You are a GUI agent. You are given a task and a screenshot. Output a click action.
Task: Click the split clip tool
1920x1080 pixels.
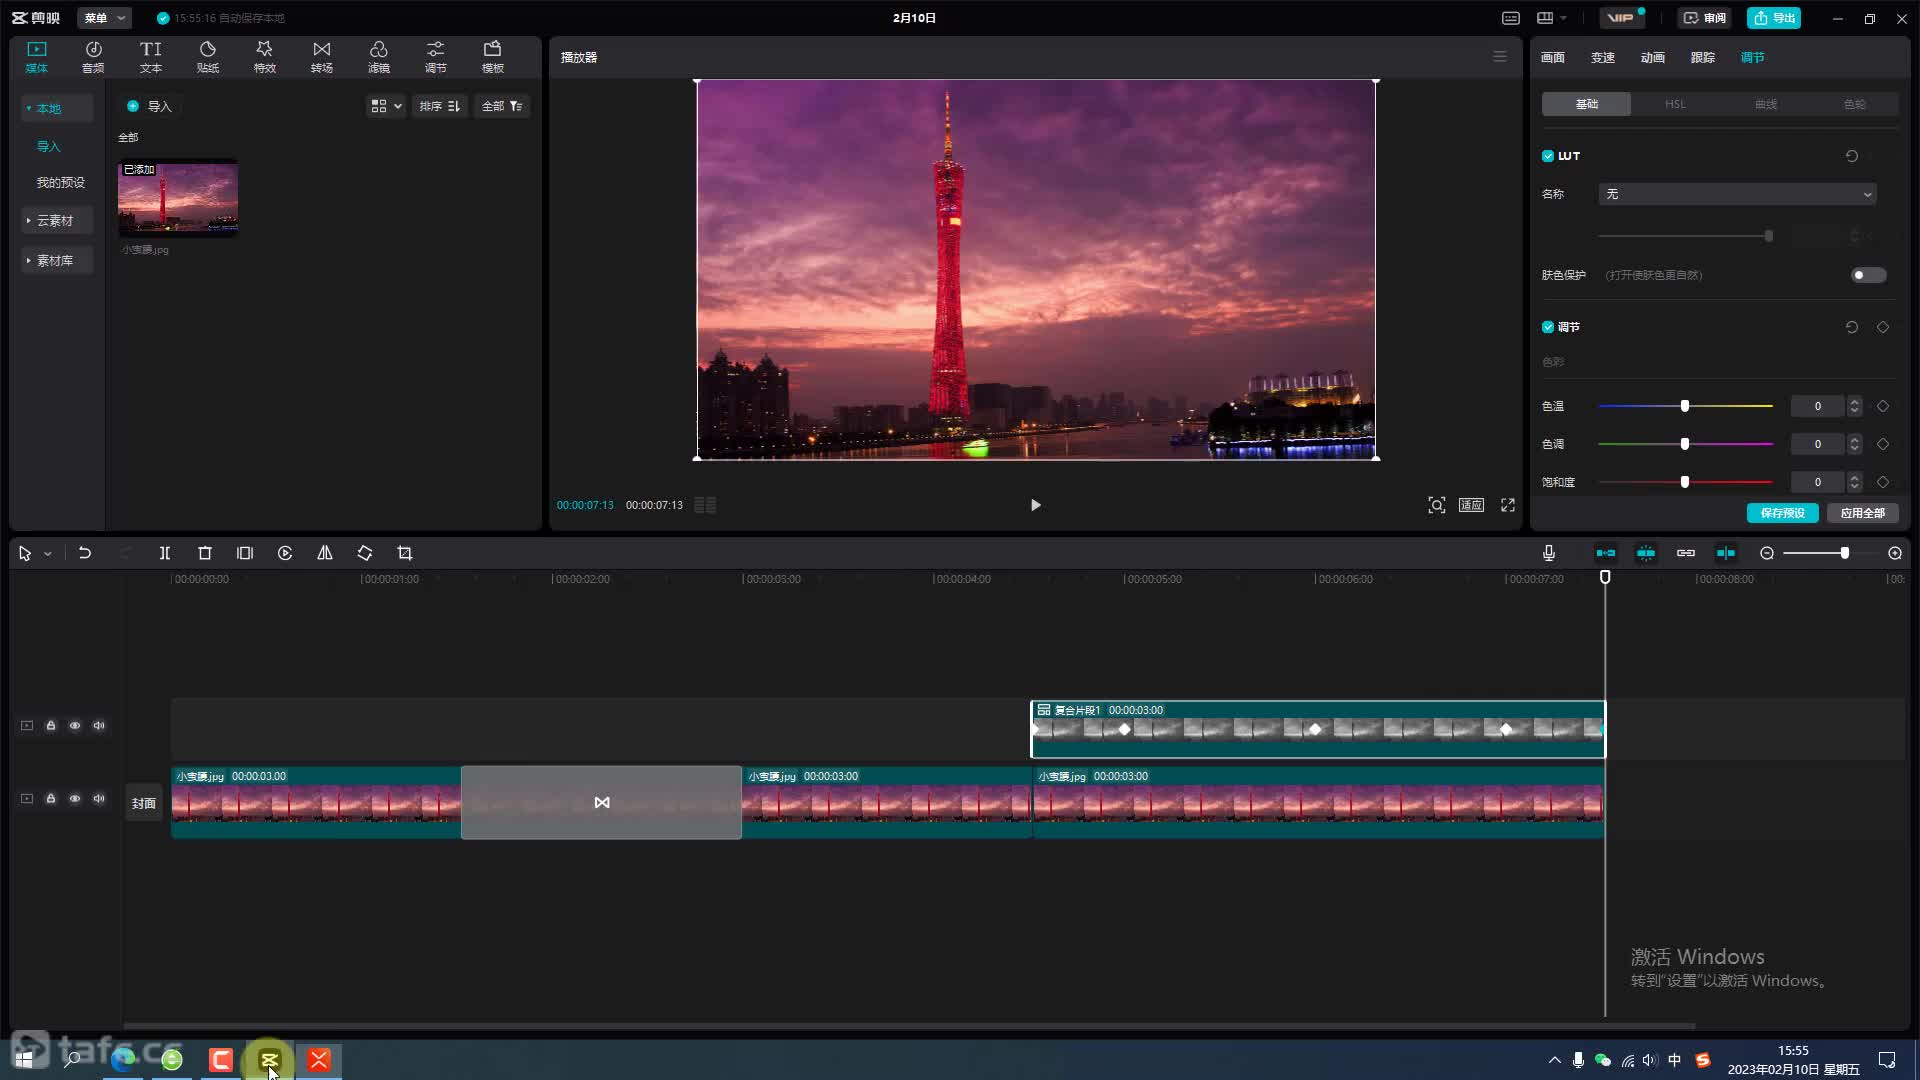point(165,553)
